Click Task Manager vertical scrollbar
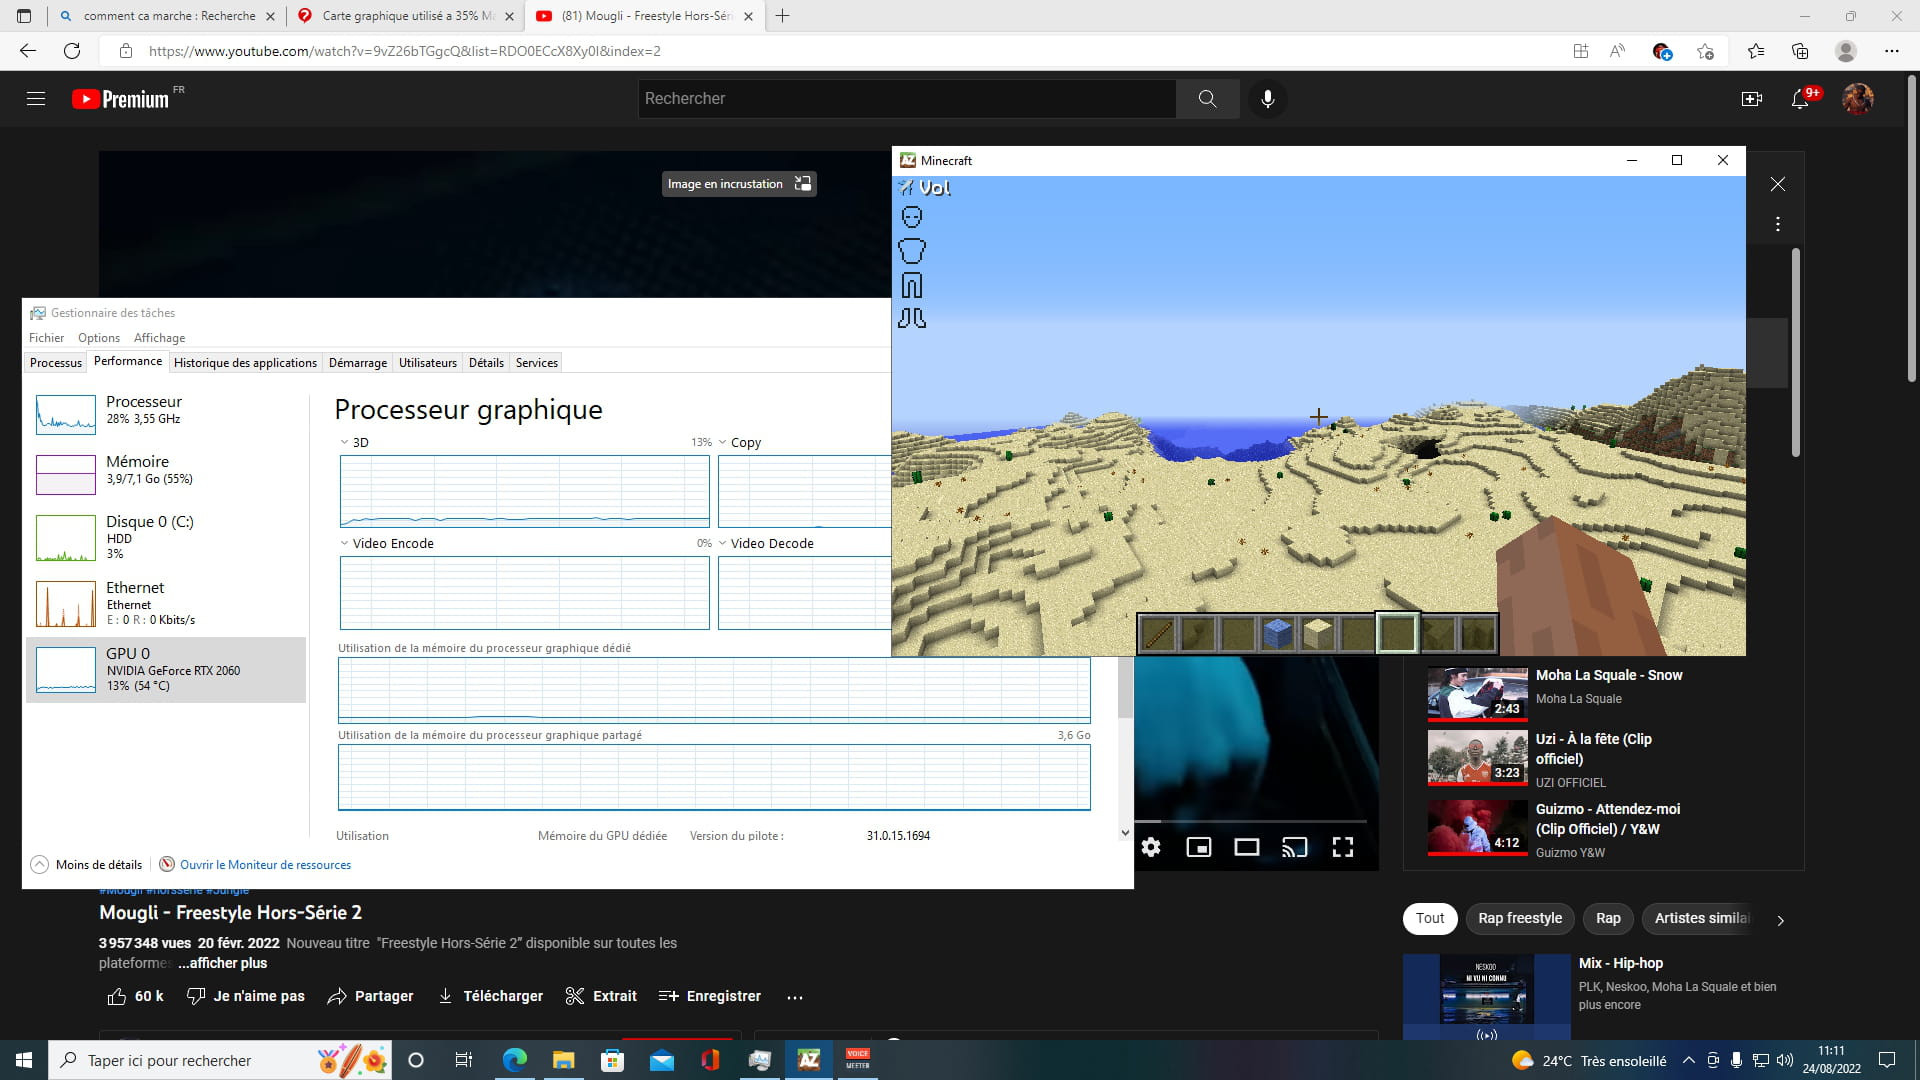Screen dimensions: 1920x1080 (x=1125, y=690)
